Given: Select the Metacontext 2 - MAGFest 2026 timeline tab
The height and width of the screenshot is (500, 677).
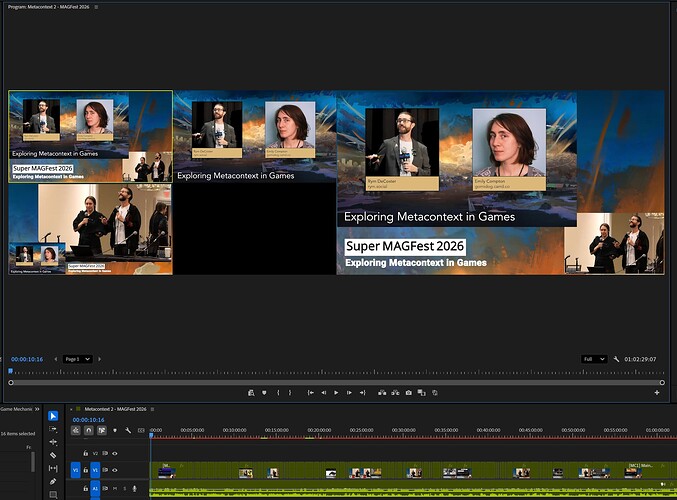Looking at the screenshot, I should pyautogui.click(x=115, y=409).
